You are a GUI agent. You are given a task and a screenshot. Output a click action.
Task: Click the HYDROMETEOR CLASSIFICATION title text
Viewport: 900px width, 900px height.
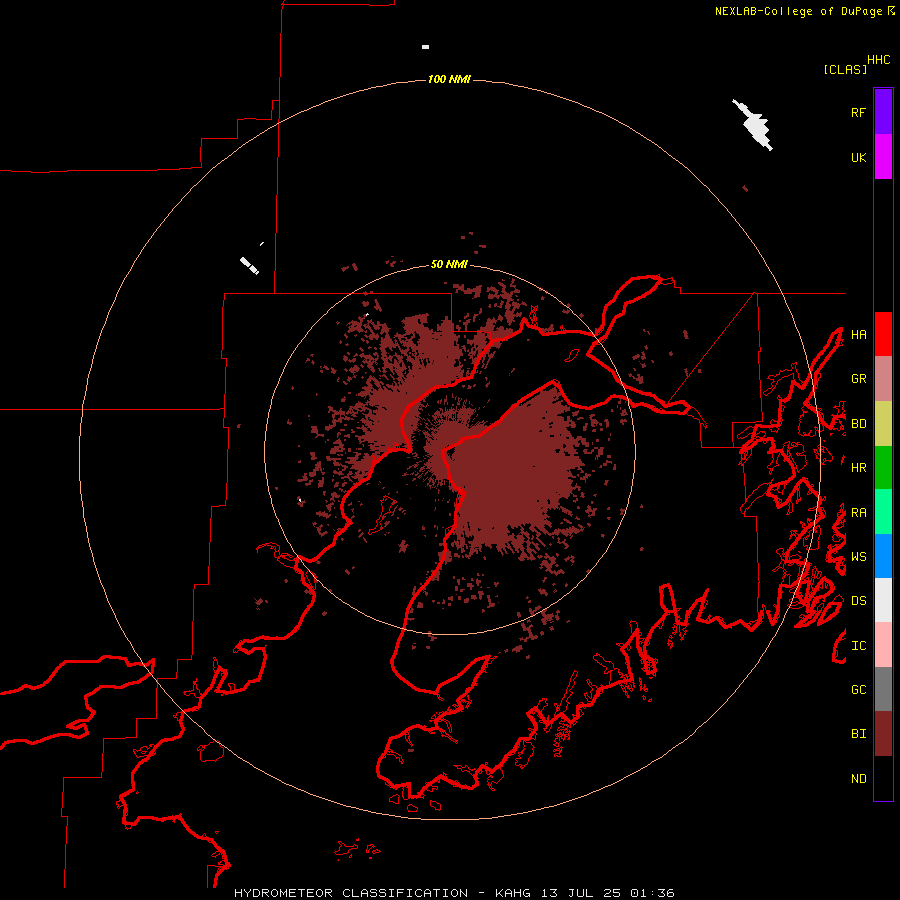(x=351, y=893)
